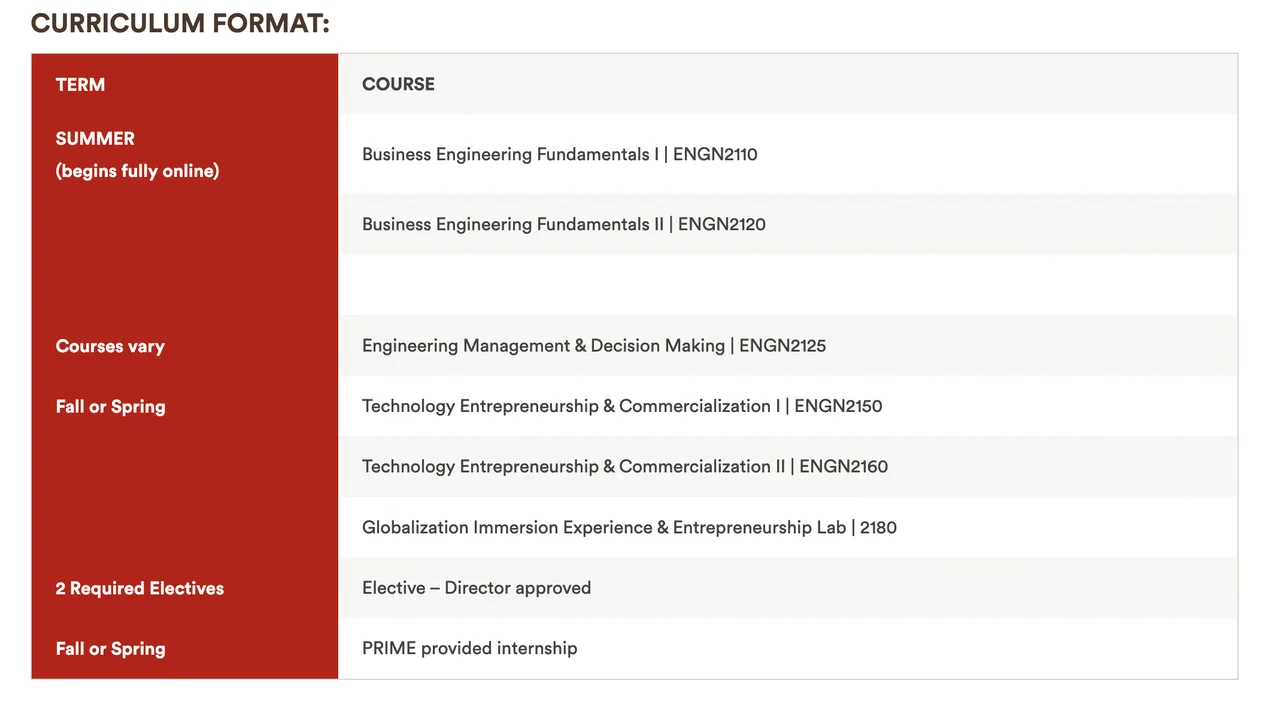Click the "(begins fully online)" note
Image resolution: width=1280 pixels, height=708 pixels.
137,171
